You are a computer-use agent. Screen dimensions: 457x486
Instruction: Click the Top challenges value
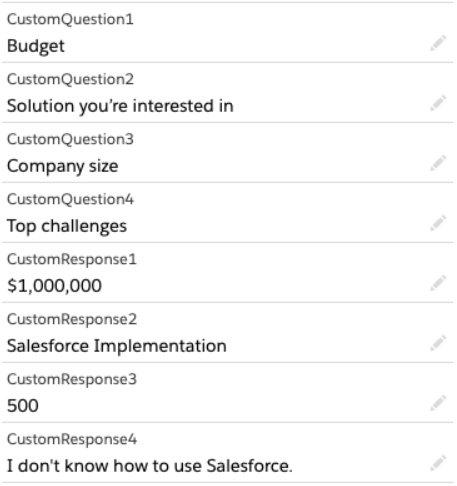coord(67,226)
